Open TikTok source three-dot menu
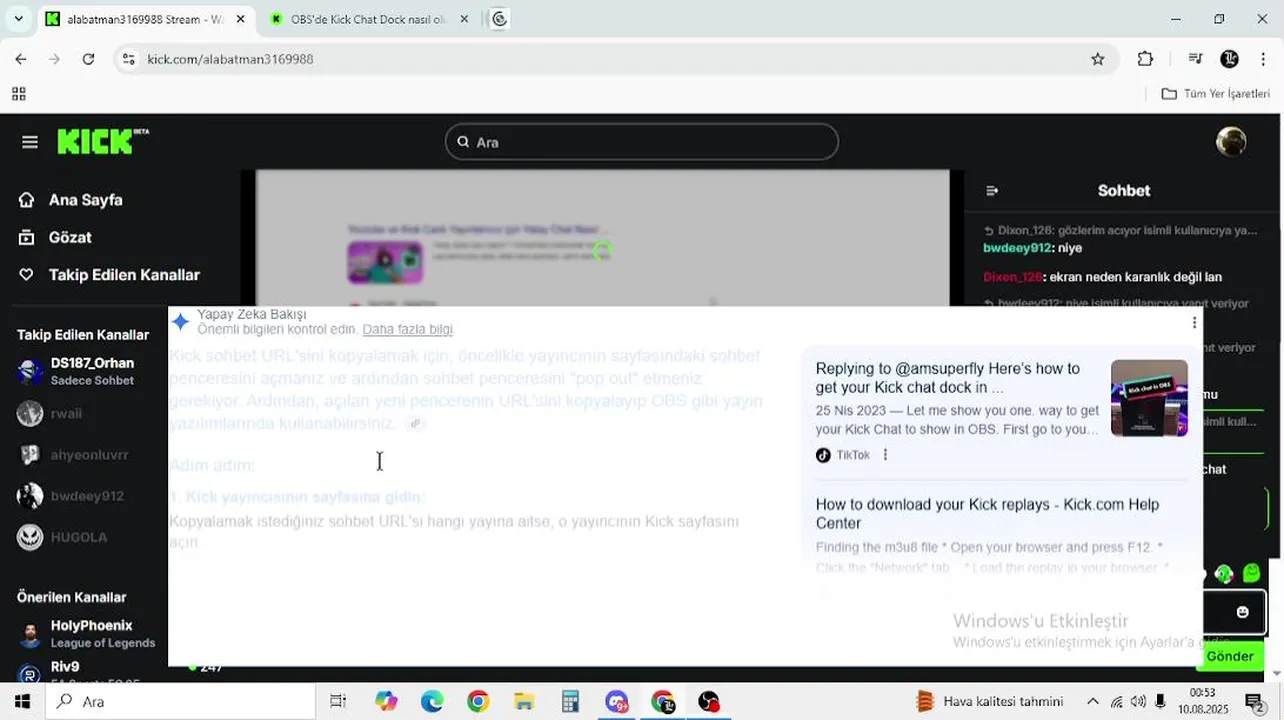Screen dimensions: 1284x720 [885, 455]
